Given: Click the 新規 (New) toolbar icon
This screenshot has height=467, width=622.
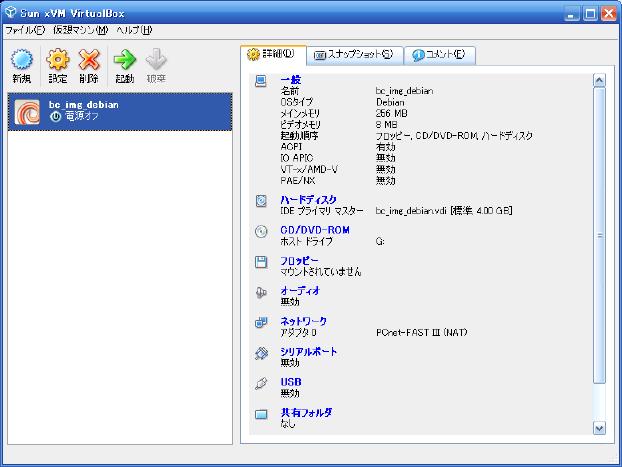Looking at the screenshot, I should (x=21, y=60).
